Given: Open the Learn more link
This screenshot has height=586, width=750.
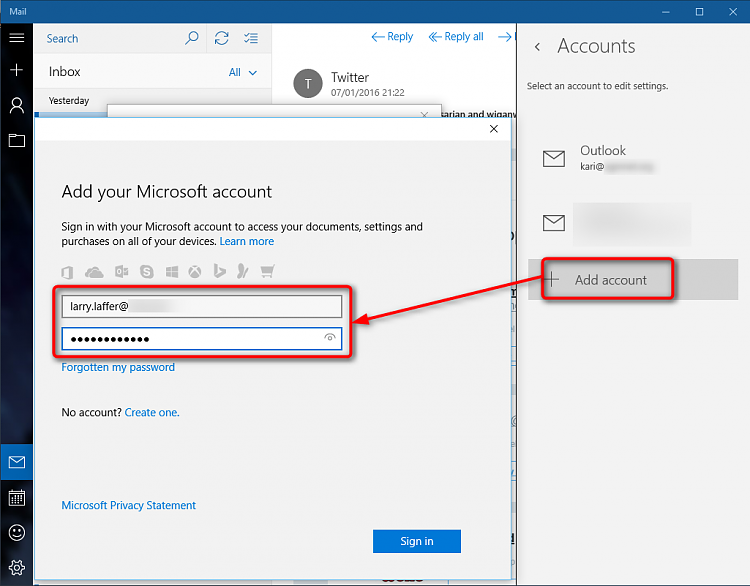Looking at the screenshot, I should (247, 241).
